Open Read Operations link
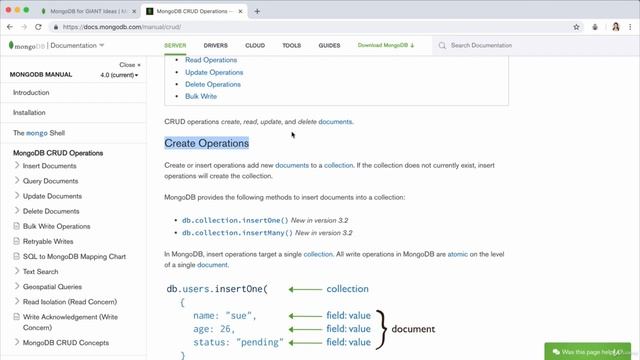Screen dimensions: 640x360 pos(211,60)
